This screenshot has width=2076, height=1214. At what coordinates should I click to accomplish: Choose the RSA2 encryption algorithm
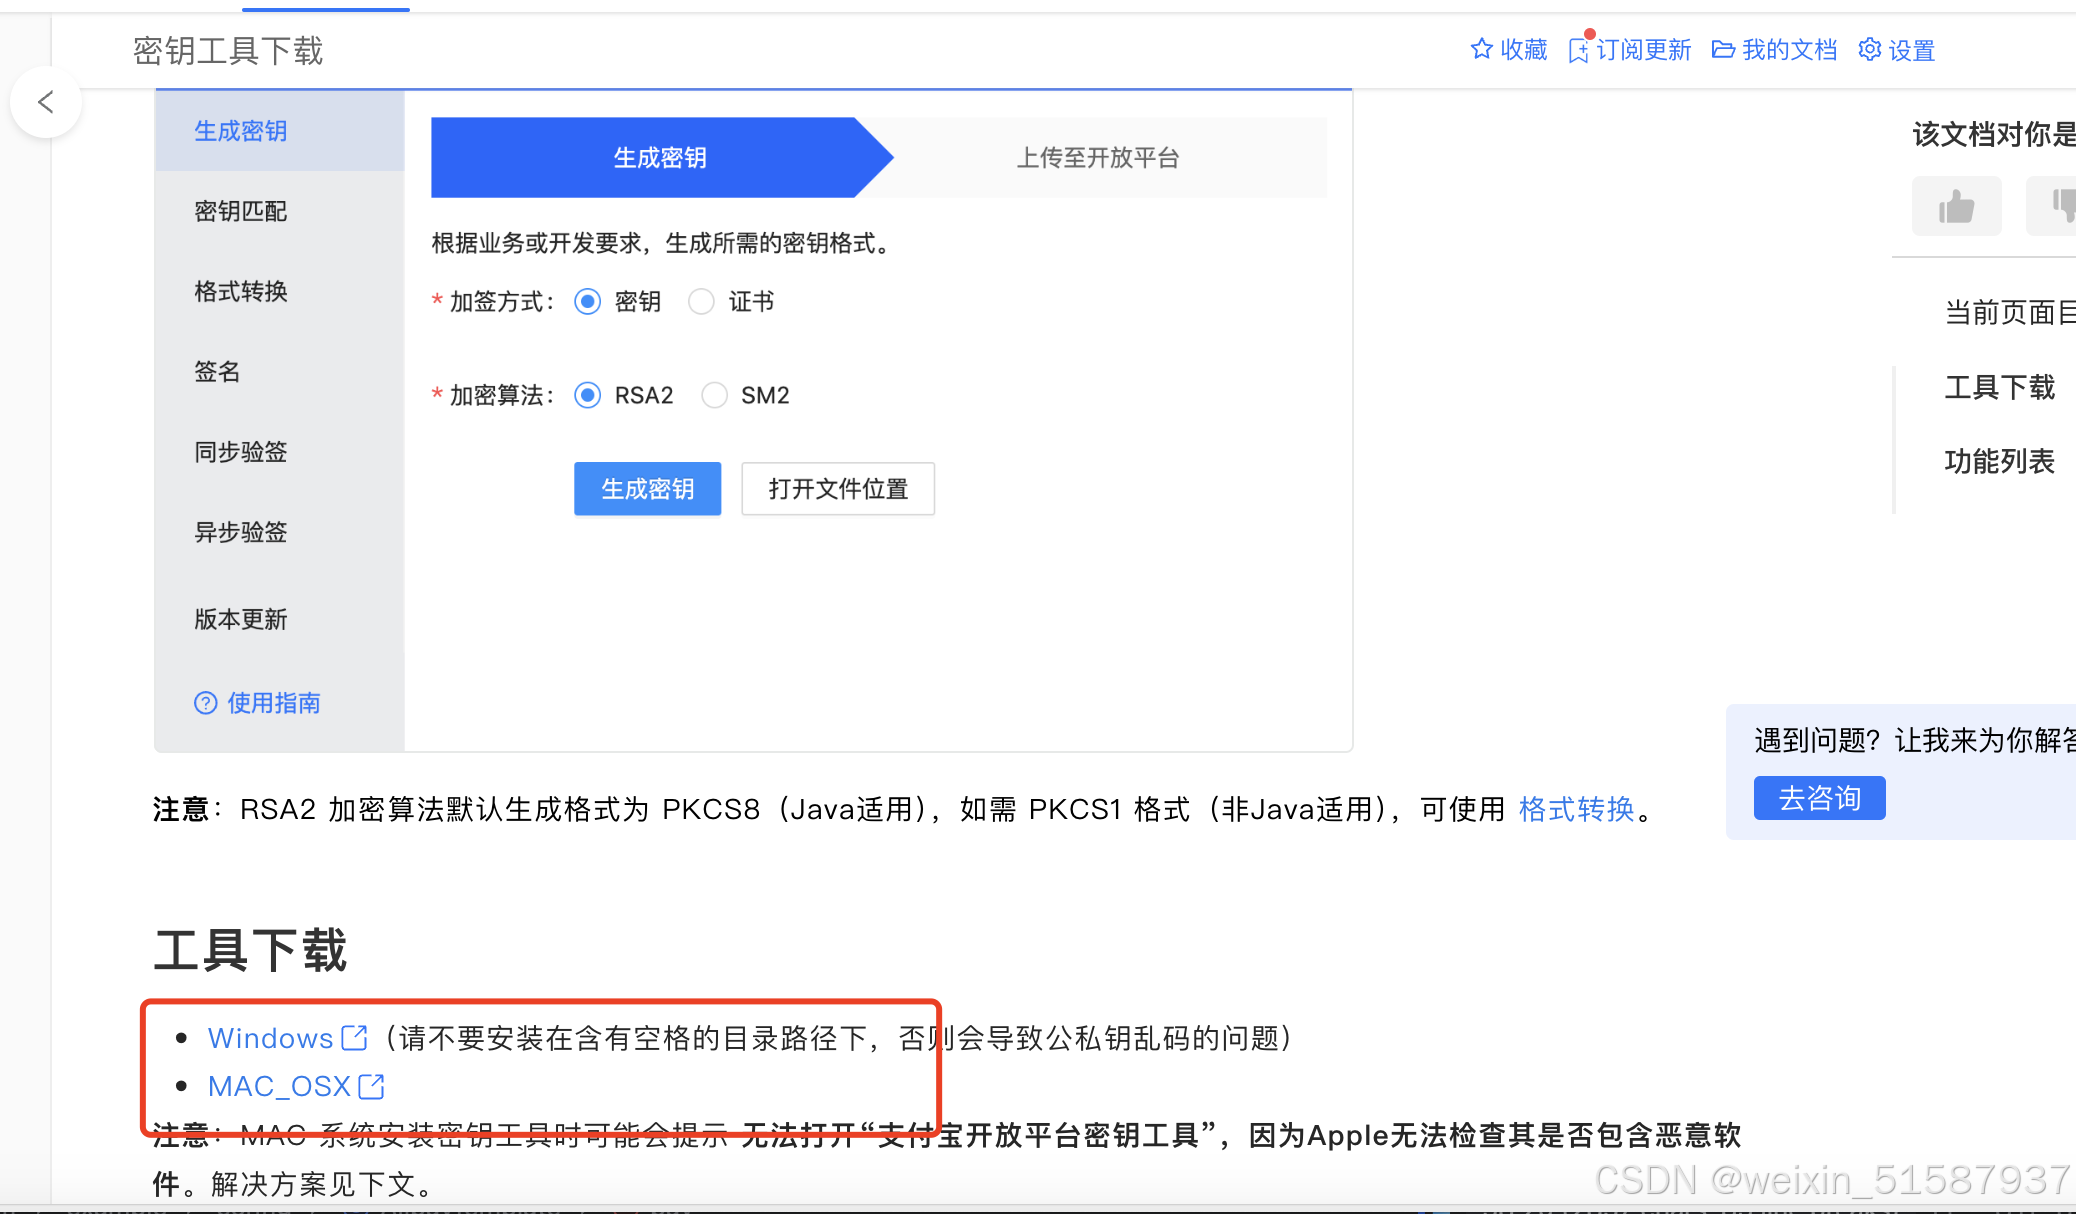pos(588,396)
